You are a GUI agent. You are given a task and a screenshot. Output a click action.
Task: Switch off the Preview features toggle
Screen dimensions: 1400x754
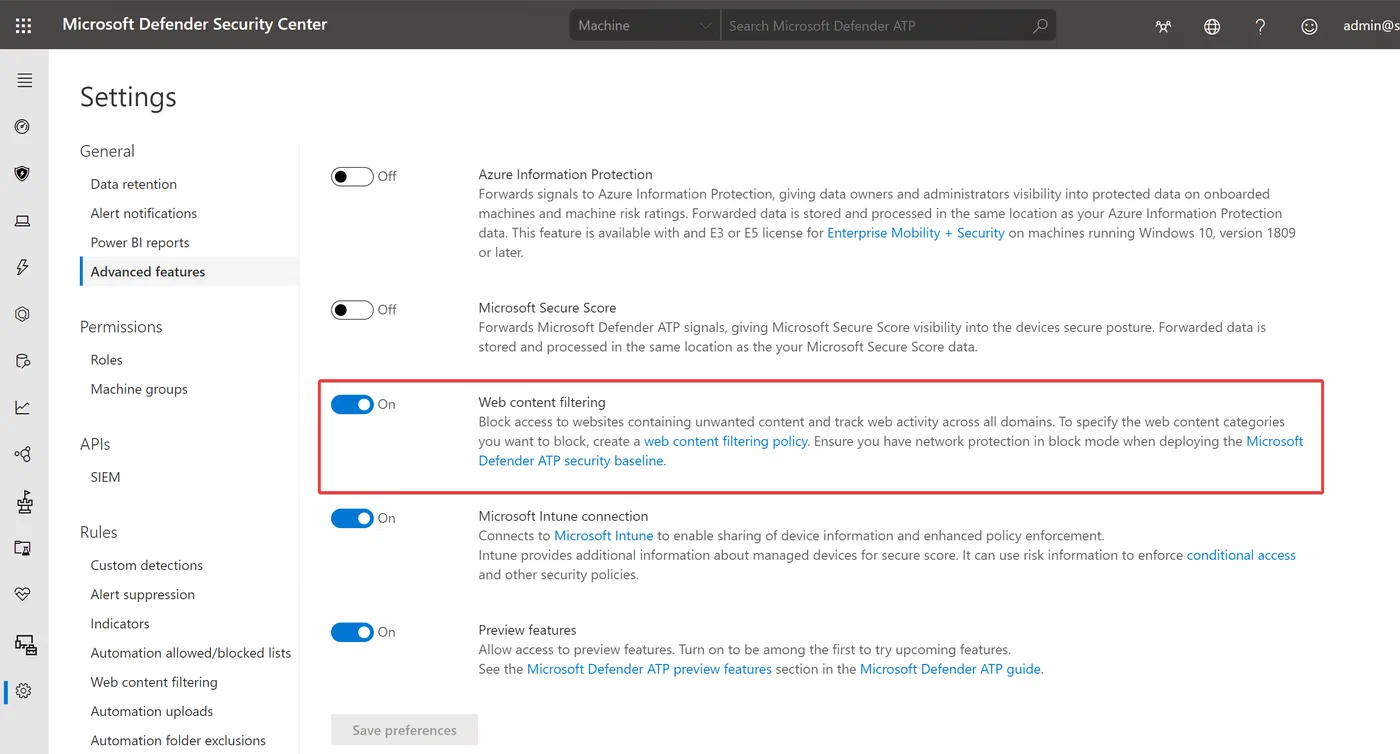click(352, 632)
